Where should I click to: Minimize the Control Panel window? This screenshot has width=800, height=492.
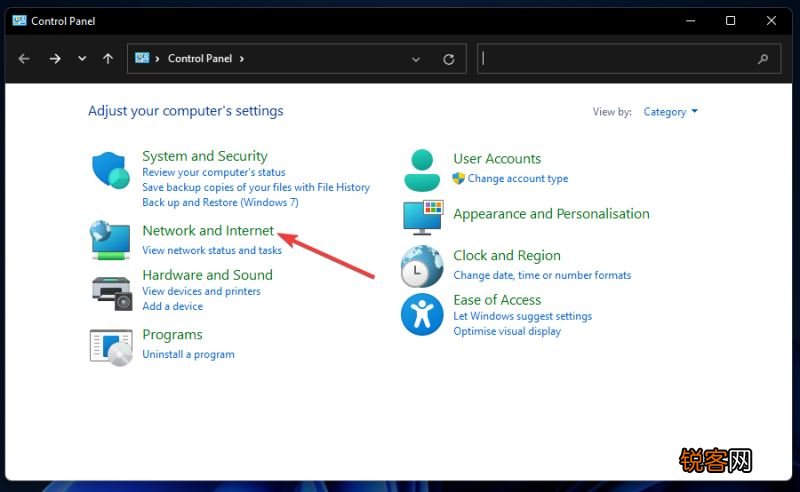690,21
